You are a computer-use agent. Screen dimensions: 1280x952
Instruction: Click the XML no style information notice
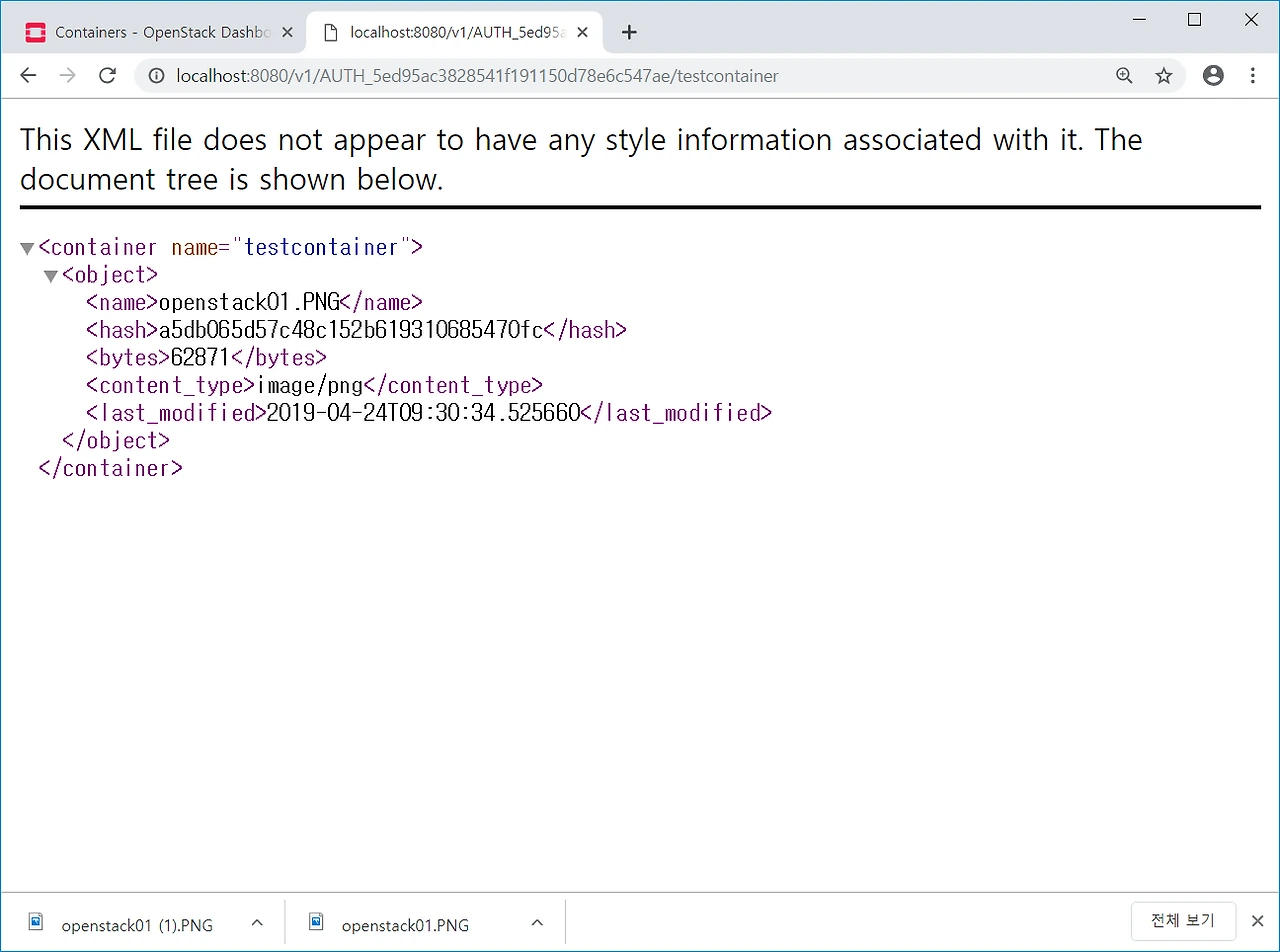[x=581, y=160]
